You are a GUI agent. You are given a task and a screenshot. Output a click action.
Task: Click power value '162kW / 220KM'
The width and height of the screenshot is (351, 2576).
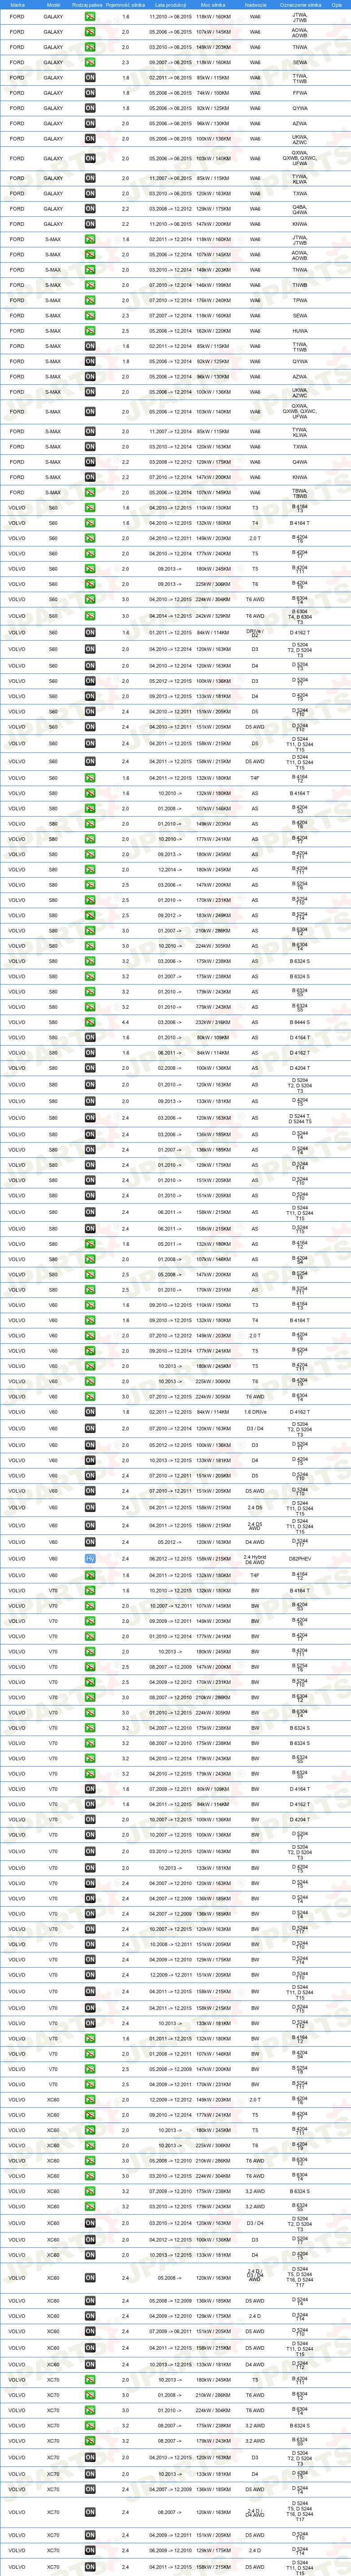(213, 331)
